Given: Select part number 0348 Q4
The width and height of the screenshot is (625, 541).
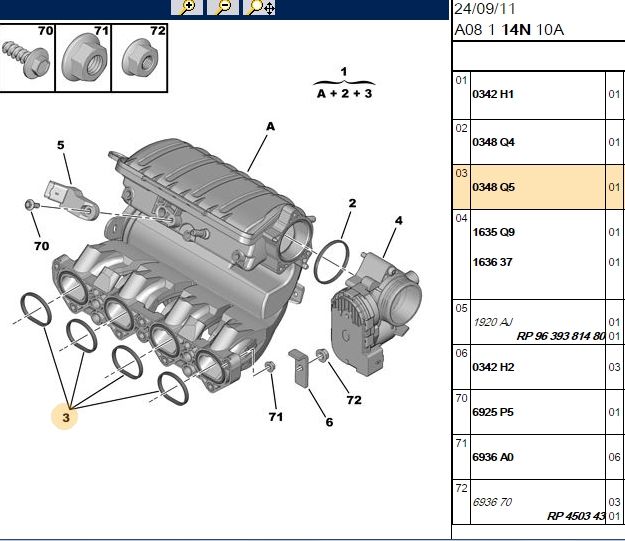Looking at the screenshot, I should (x=493, y=142).
